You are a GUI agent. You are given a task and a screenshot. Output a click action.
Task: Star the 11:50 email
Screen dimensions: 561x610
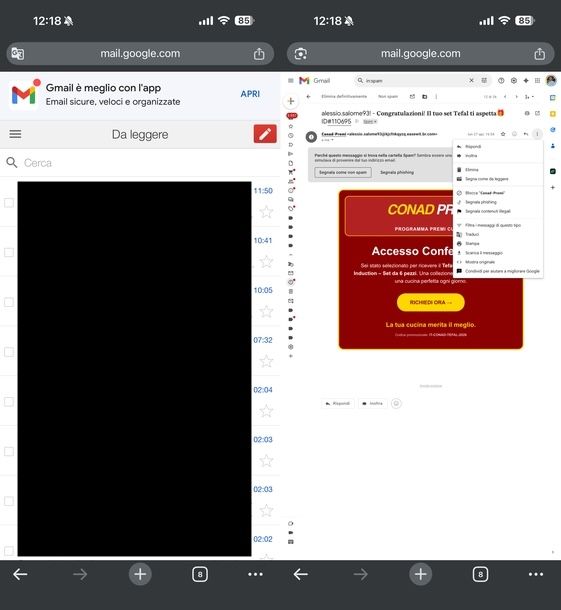pos(266,212)
